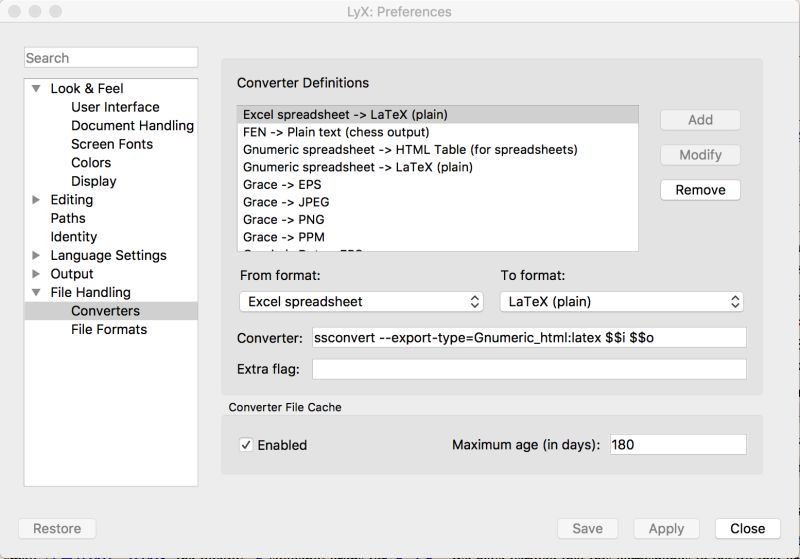Open the To format dropdown
Image resolution: width=800 pixels, height=559 pixels.
621,301
